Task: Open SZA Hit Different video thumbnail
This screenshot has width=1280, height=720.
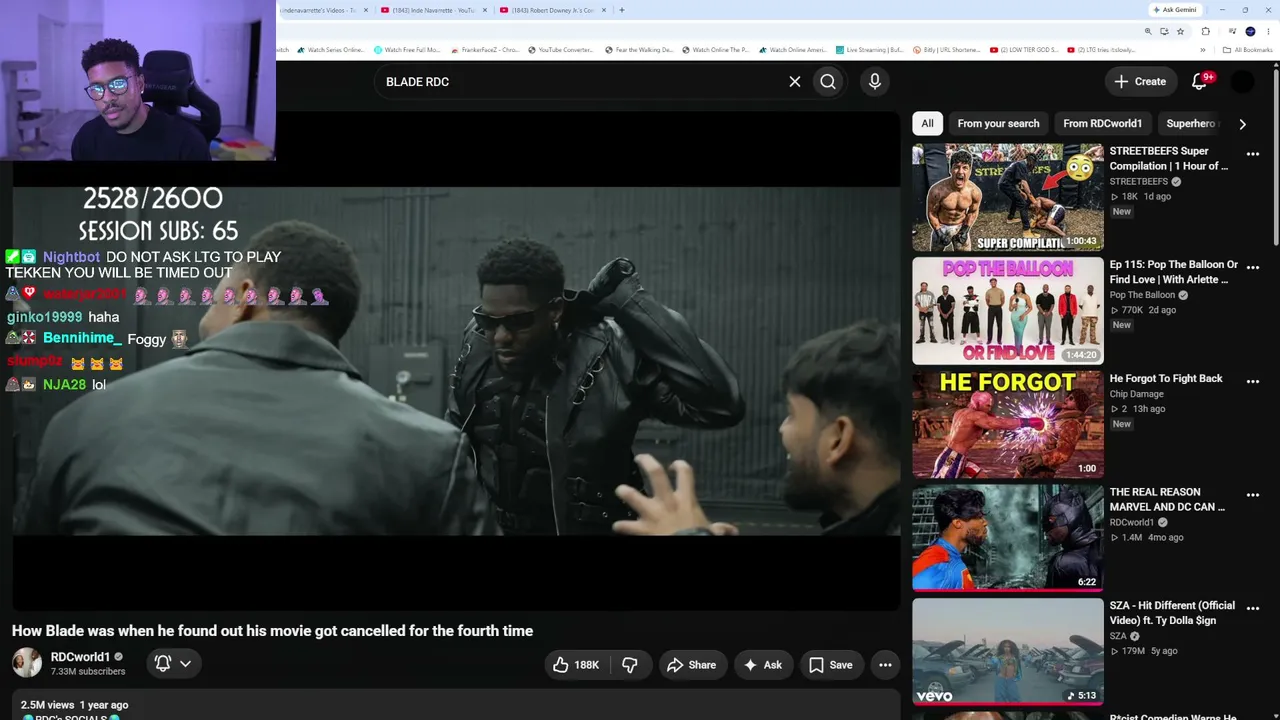Action: [x=1007, y=652]
